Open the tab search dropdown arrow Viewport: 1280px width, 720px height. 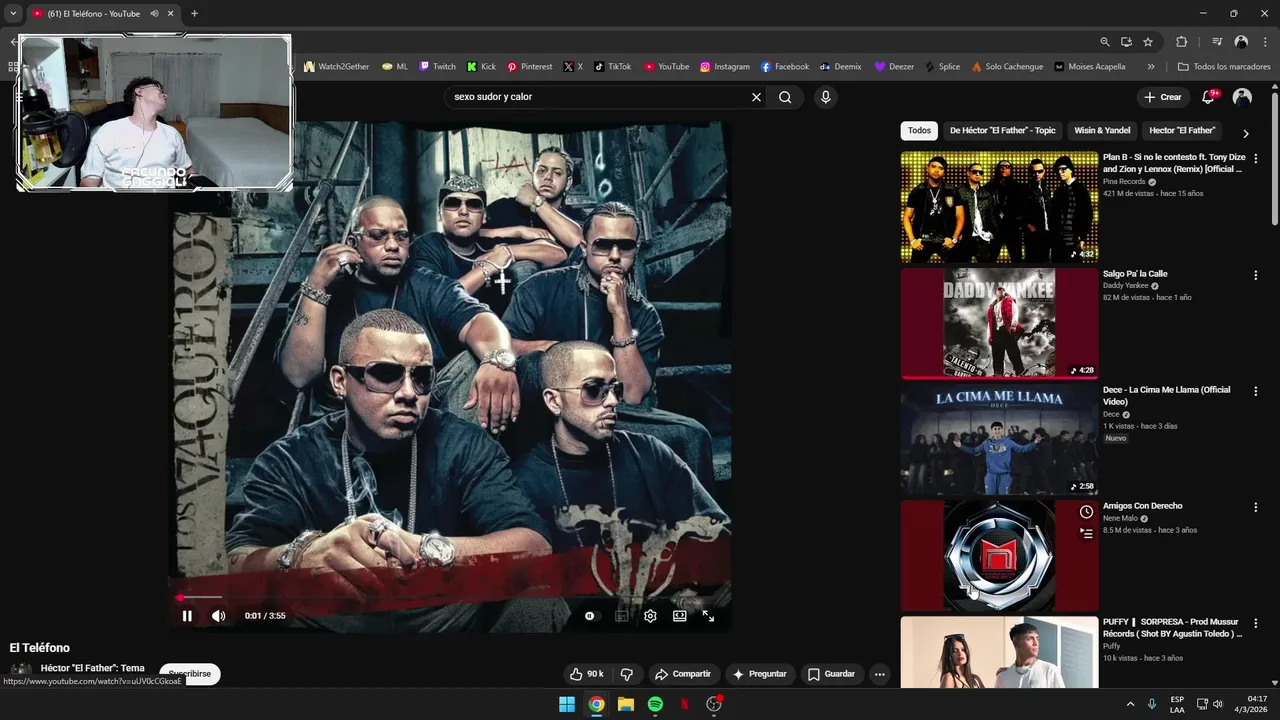click(13, 14)
